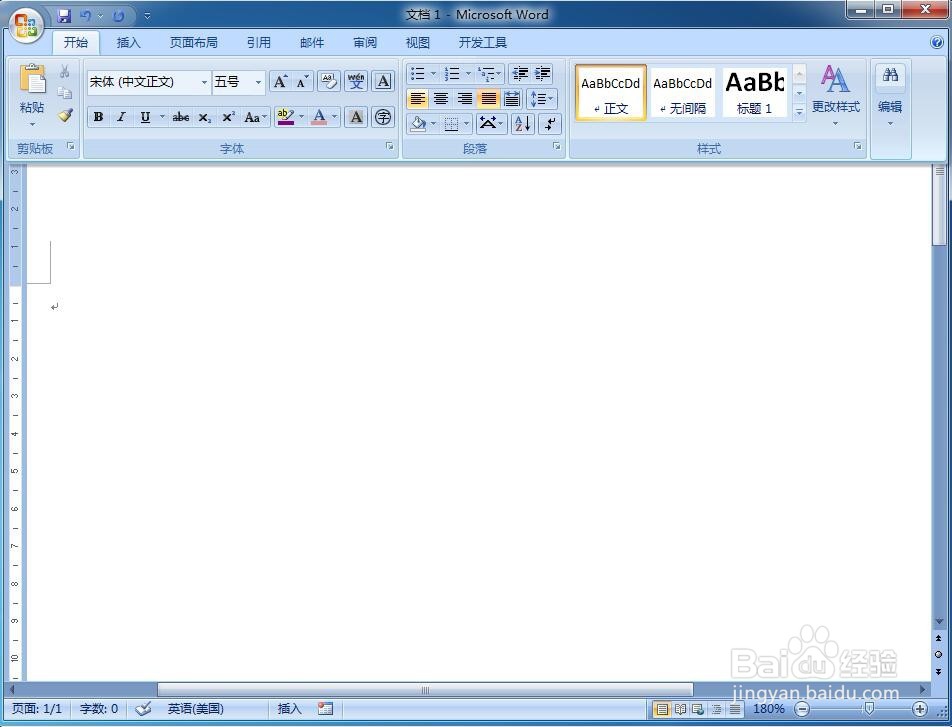This screenshot has width=952, height=727.
Task: Click the Bullets list icon
Action: [418, 74]
